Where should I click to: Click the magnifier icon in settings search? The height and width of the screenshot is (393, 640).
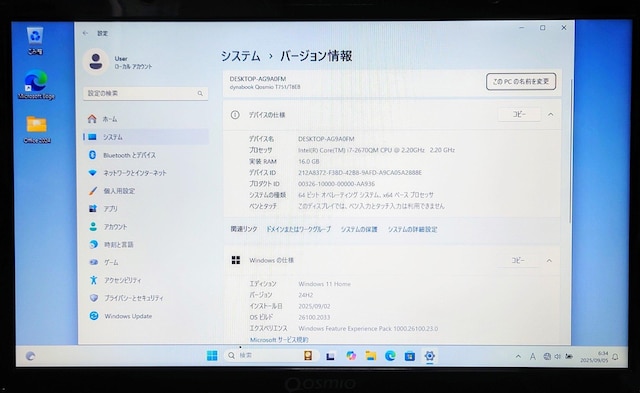(200, 93)
